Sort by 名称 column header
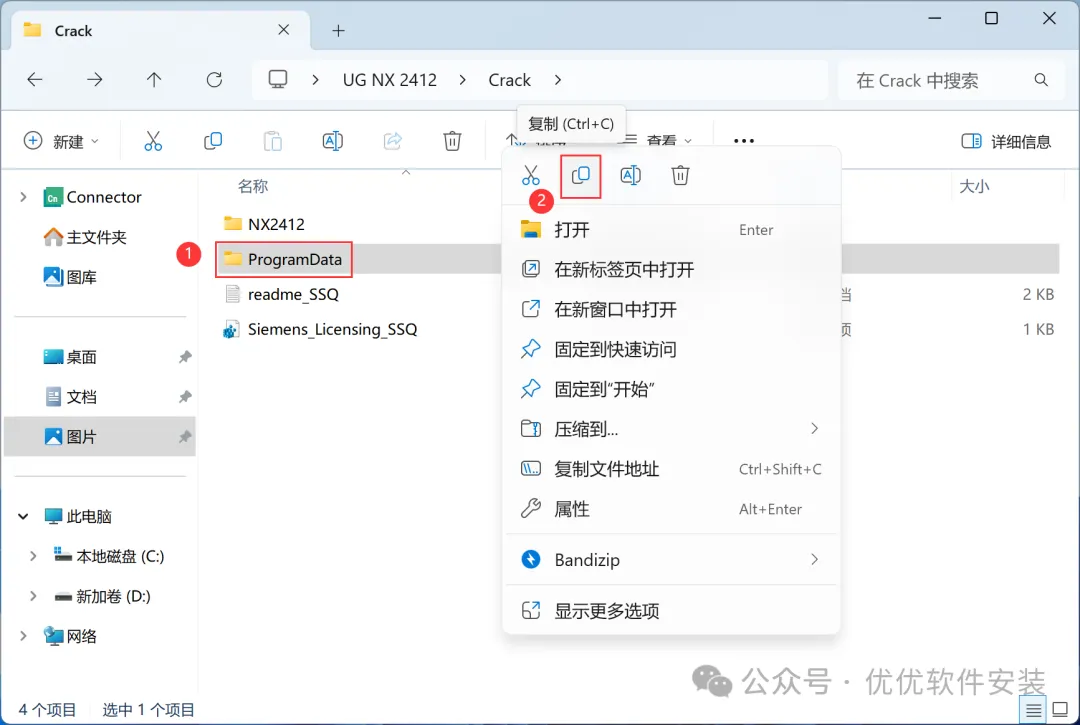The height and width of the screenshot is (725, 1080). pyautogui.click(x=253, y=187)
